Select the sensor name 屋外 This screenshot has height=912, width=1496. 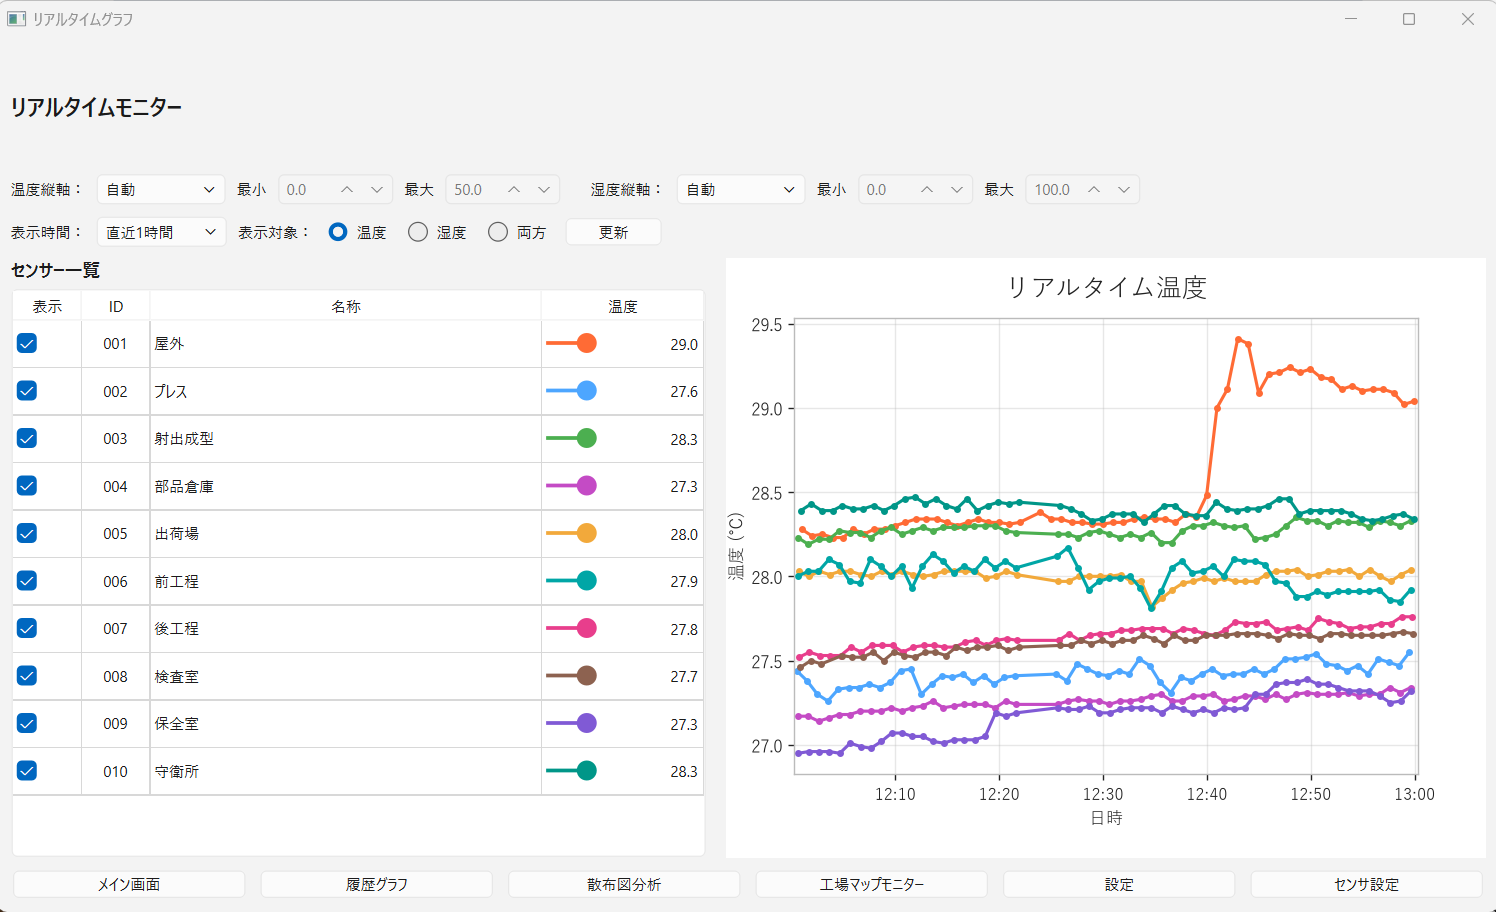tap(169, 343)
